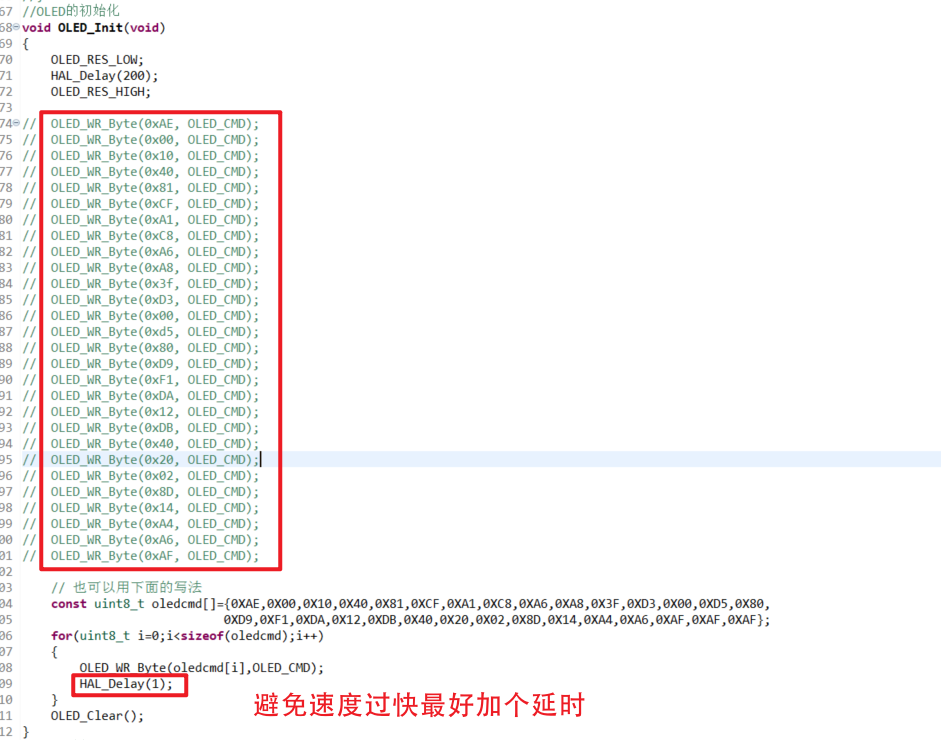Click line number 70 in the gutter
This screenshot has width=941, height=740.
click(6, 59)
